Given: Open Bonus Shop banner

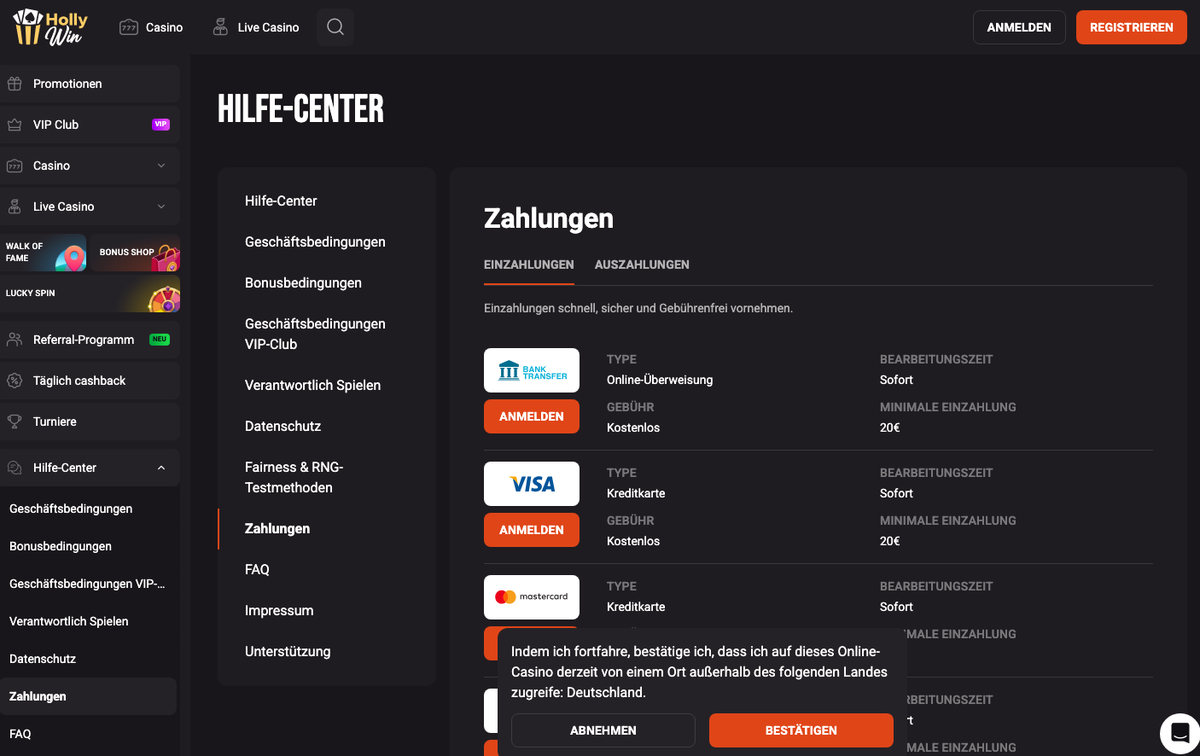Looking at the screenshot, I should tap(135, 253).
